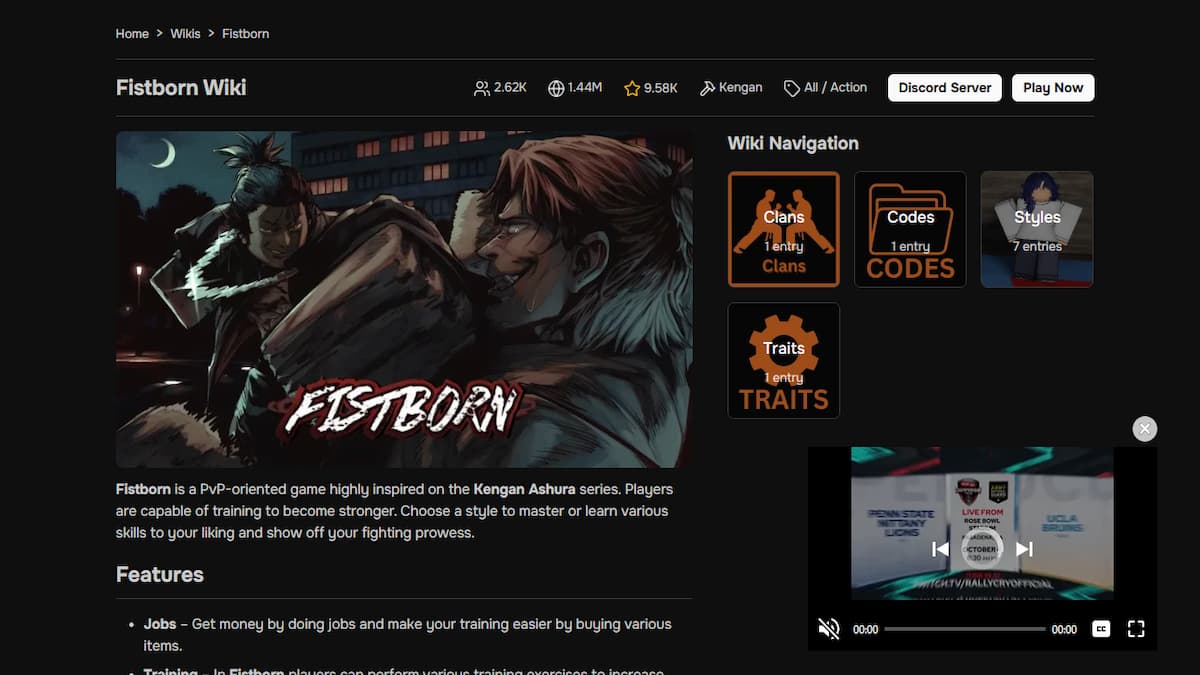Screen dimensions: 1200x675
Task: Open the Discord Server button
Action: [x=944, y=88]
